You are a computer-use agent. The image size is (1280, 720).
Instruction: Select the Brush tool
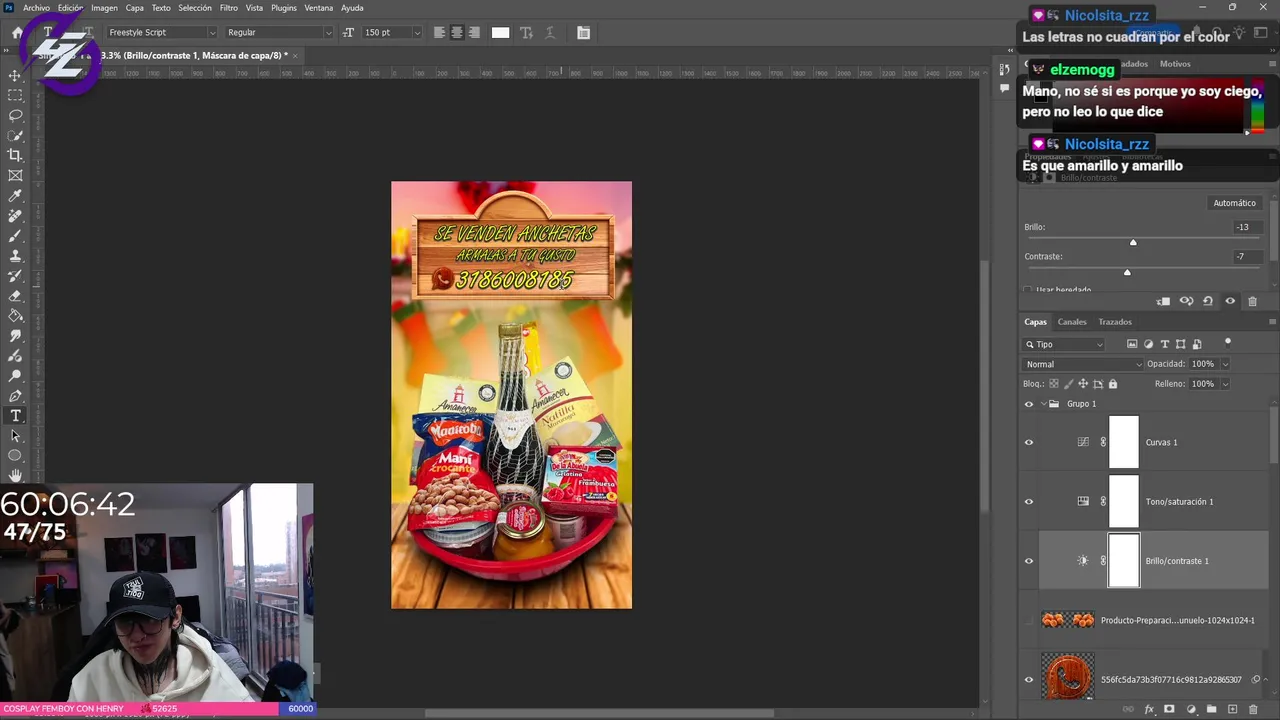[x=15, y=236]
